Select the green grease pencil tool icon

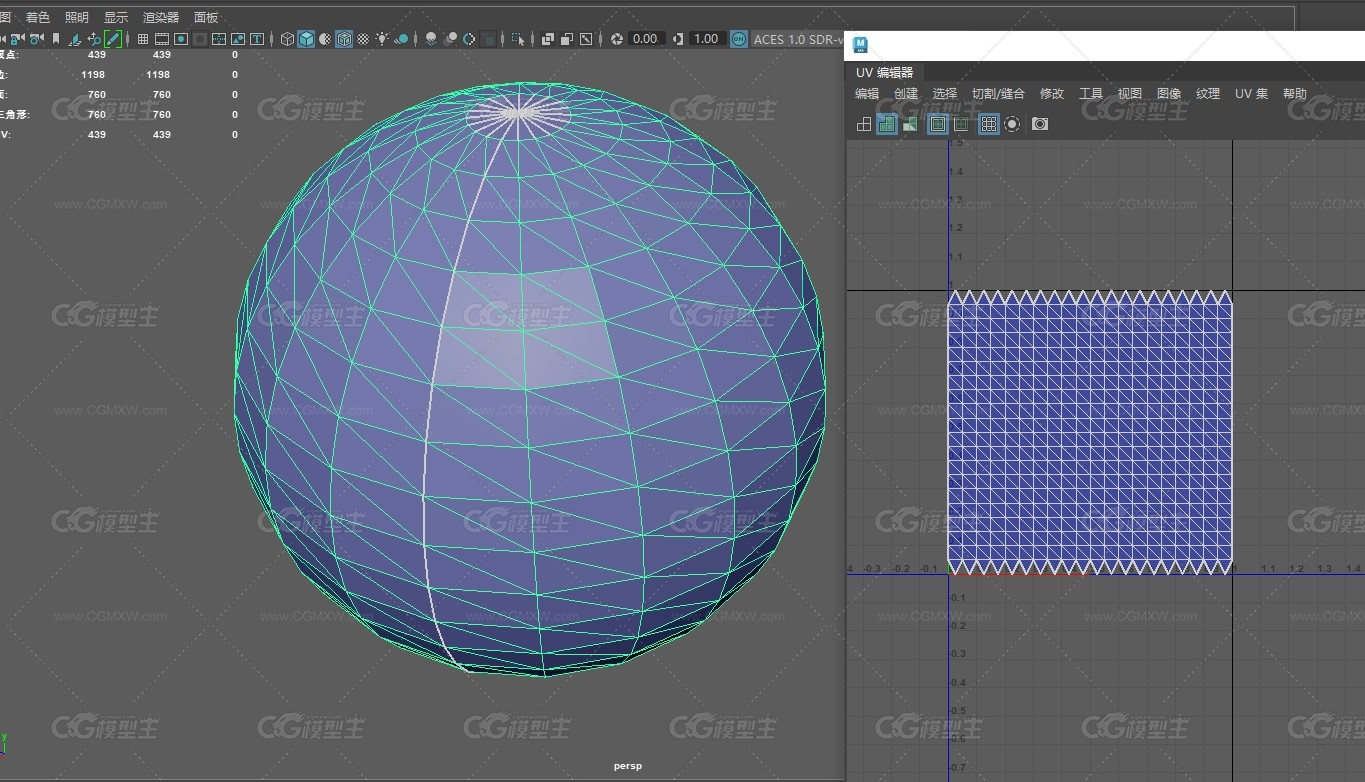[x=113, y=39]
